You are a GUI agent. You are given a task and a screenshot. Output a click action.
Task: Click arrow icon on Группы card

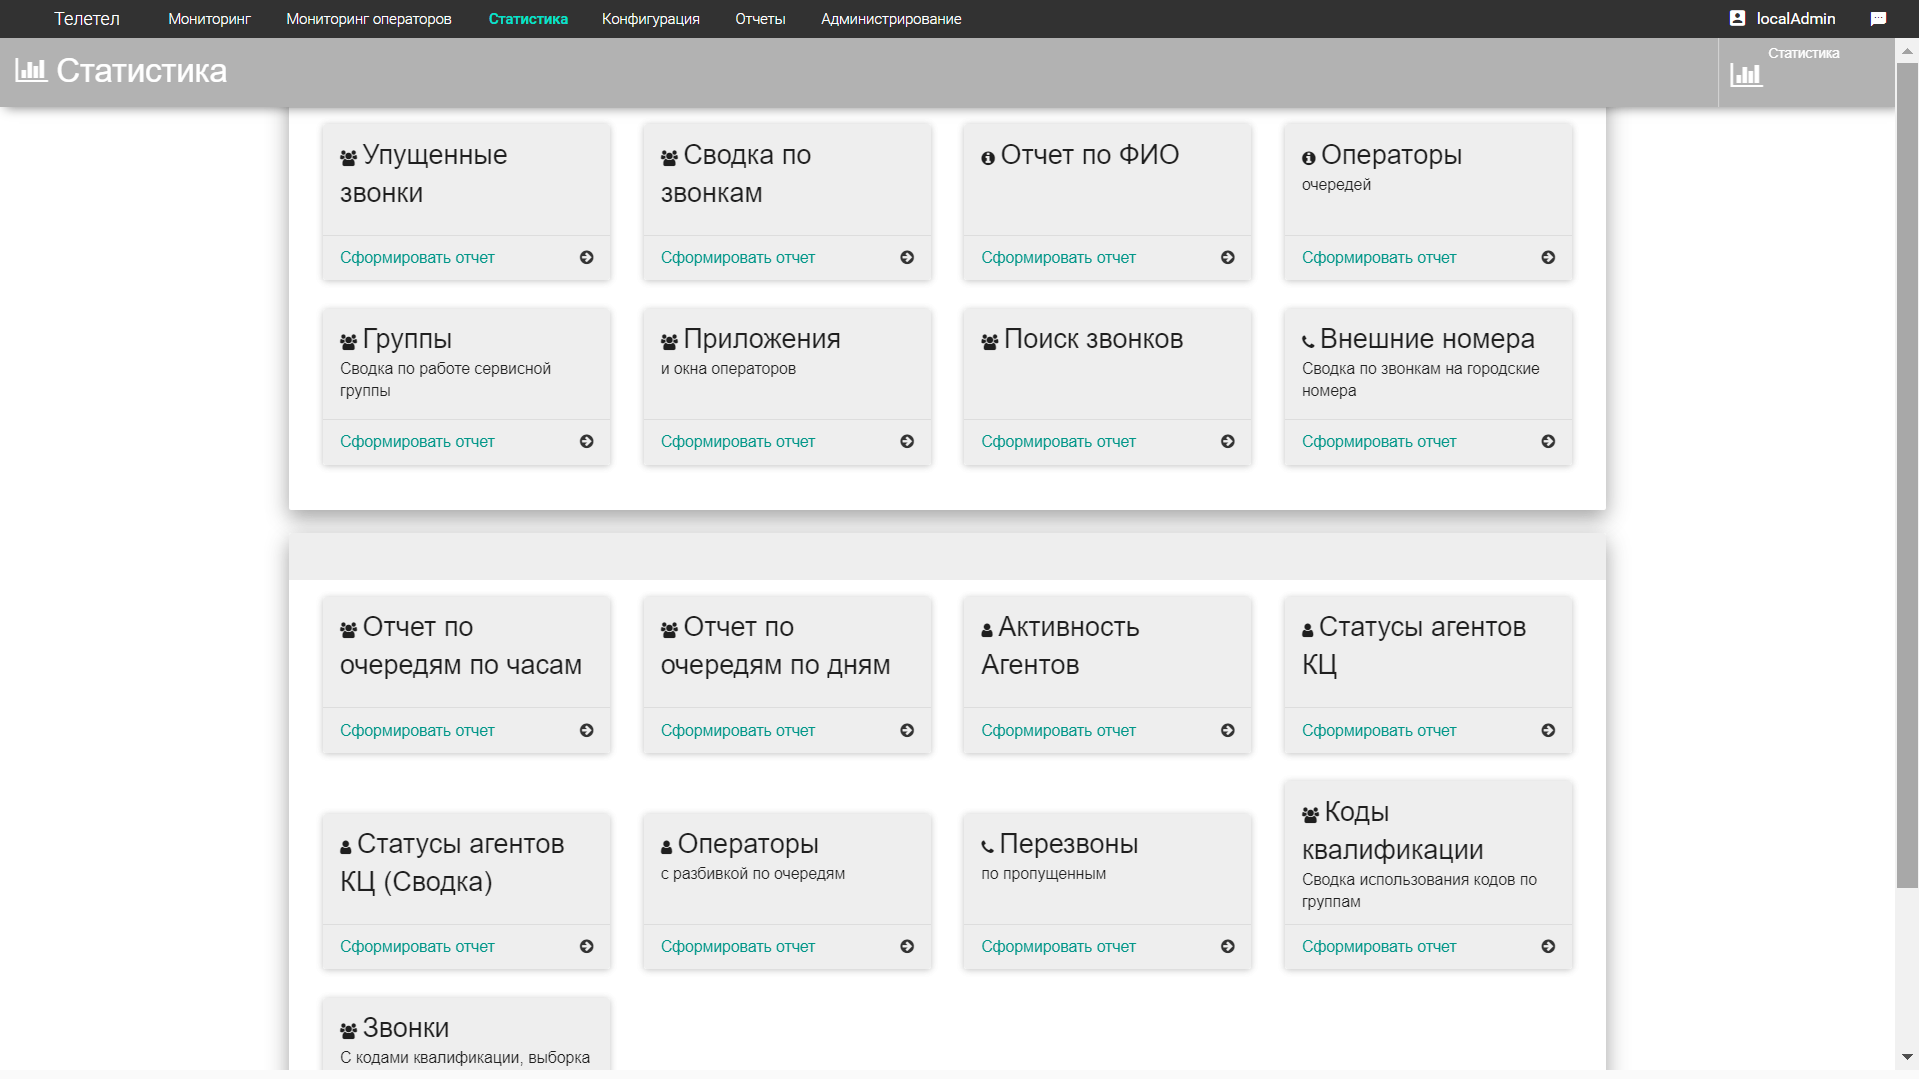(x=587, y=441)
